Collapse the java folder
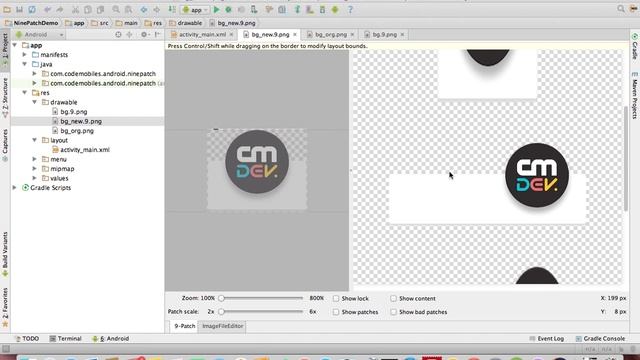The width and height of the screenshot is (640, 360). [x=24, y=64]
